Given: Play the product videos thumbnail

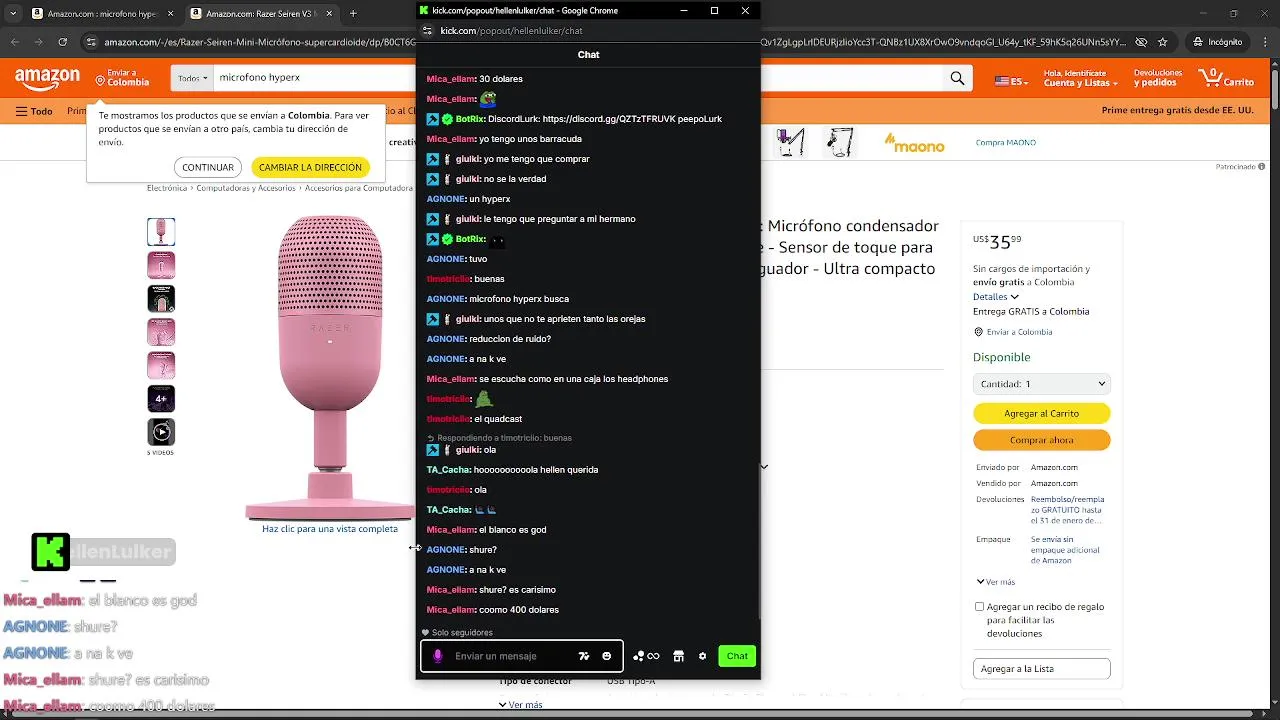Looking at the screenshot, I should click(161, 432).
